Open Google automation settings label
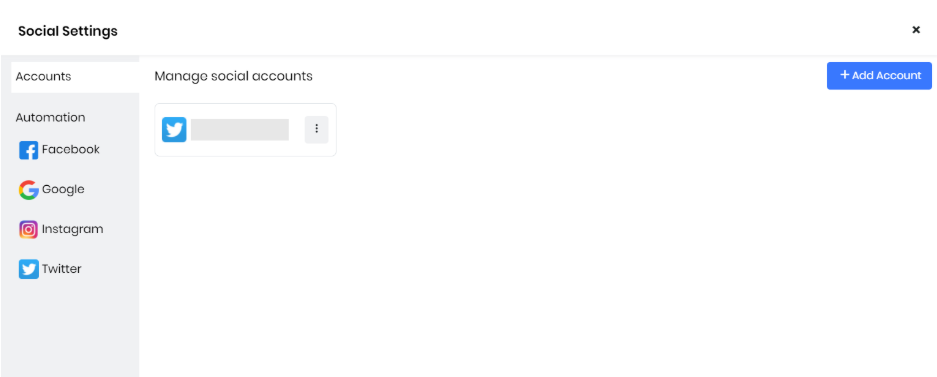Screen dimensions: 937x377 [63, 189]
